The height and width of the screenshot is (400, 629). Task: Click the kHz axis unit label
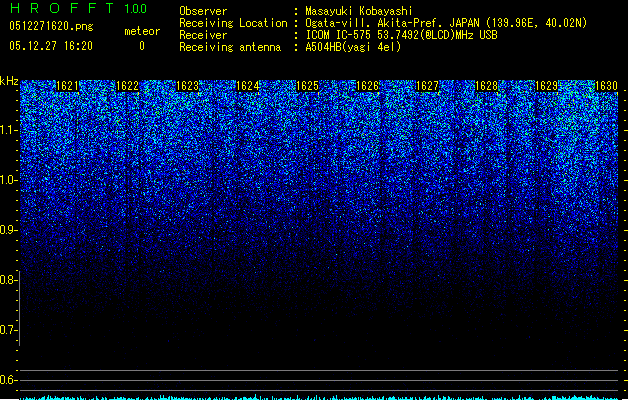9,81
